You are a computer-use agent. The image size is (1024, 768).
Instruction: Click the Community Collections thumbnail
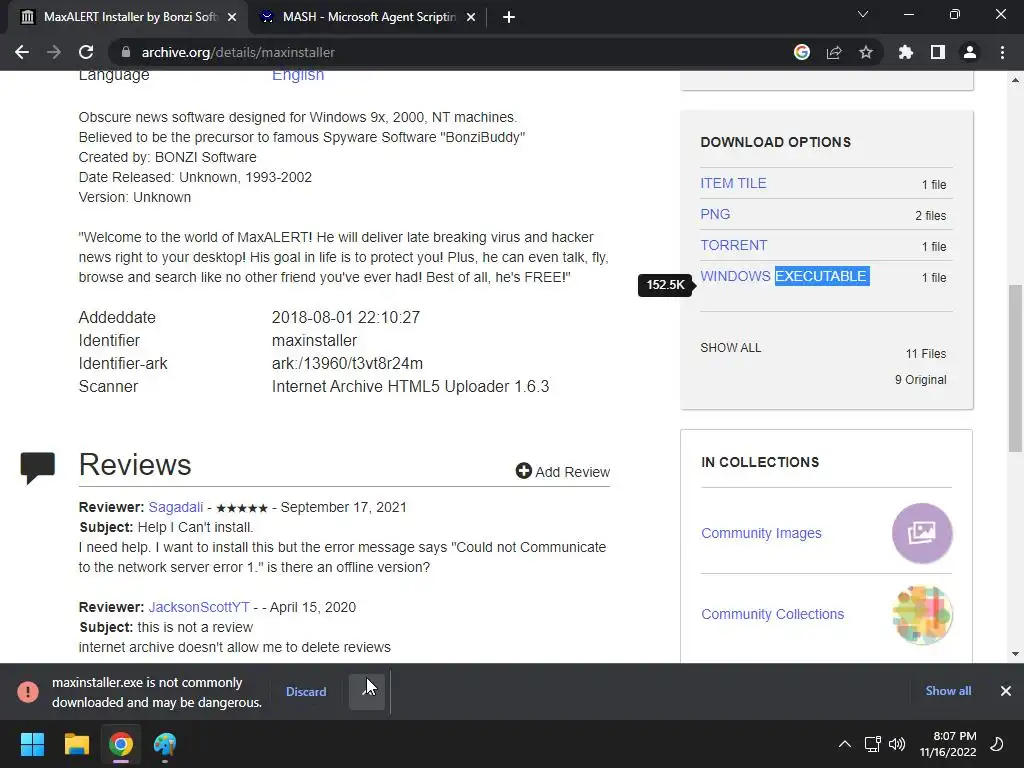(x=922, y=615)
